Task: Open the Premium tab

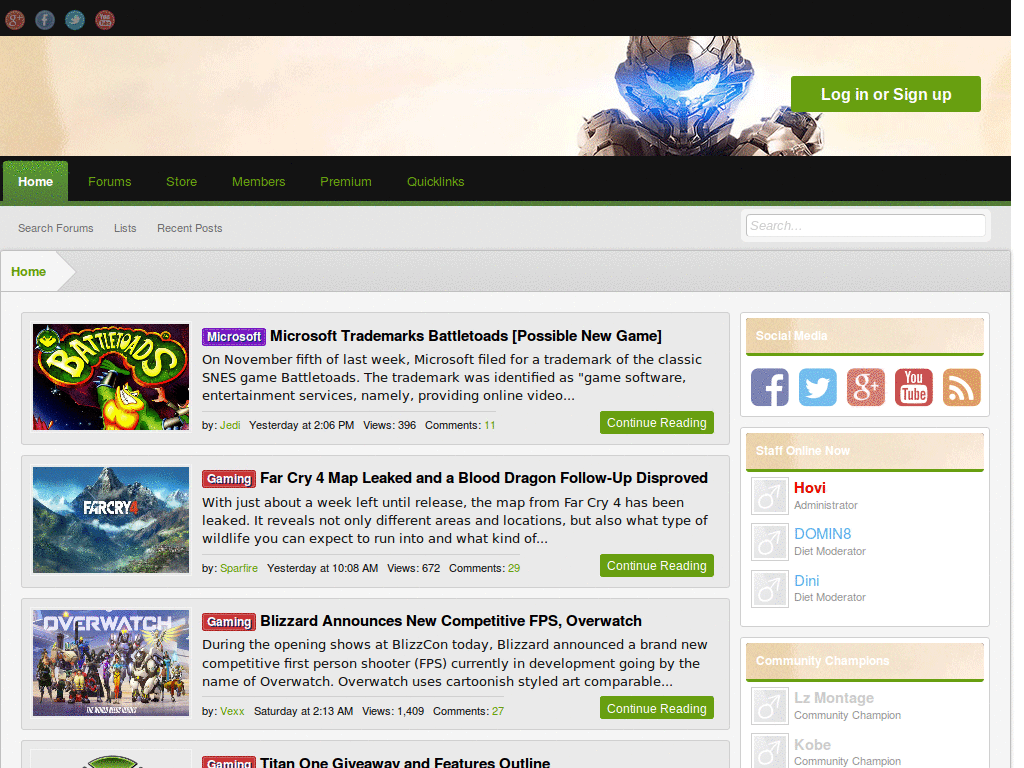Action: (x=346, y=182)
